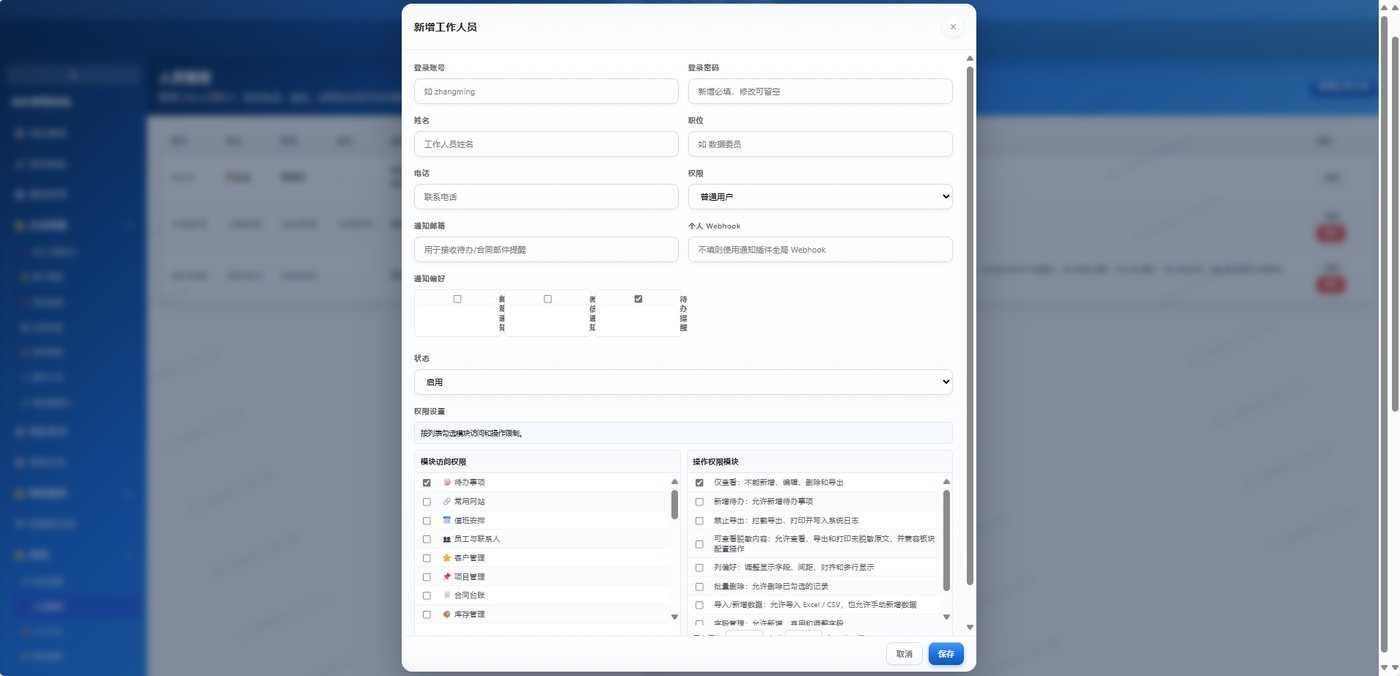
Task: Click the 操作权限模块 panel heading
Action: click(716, 462)
